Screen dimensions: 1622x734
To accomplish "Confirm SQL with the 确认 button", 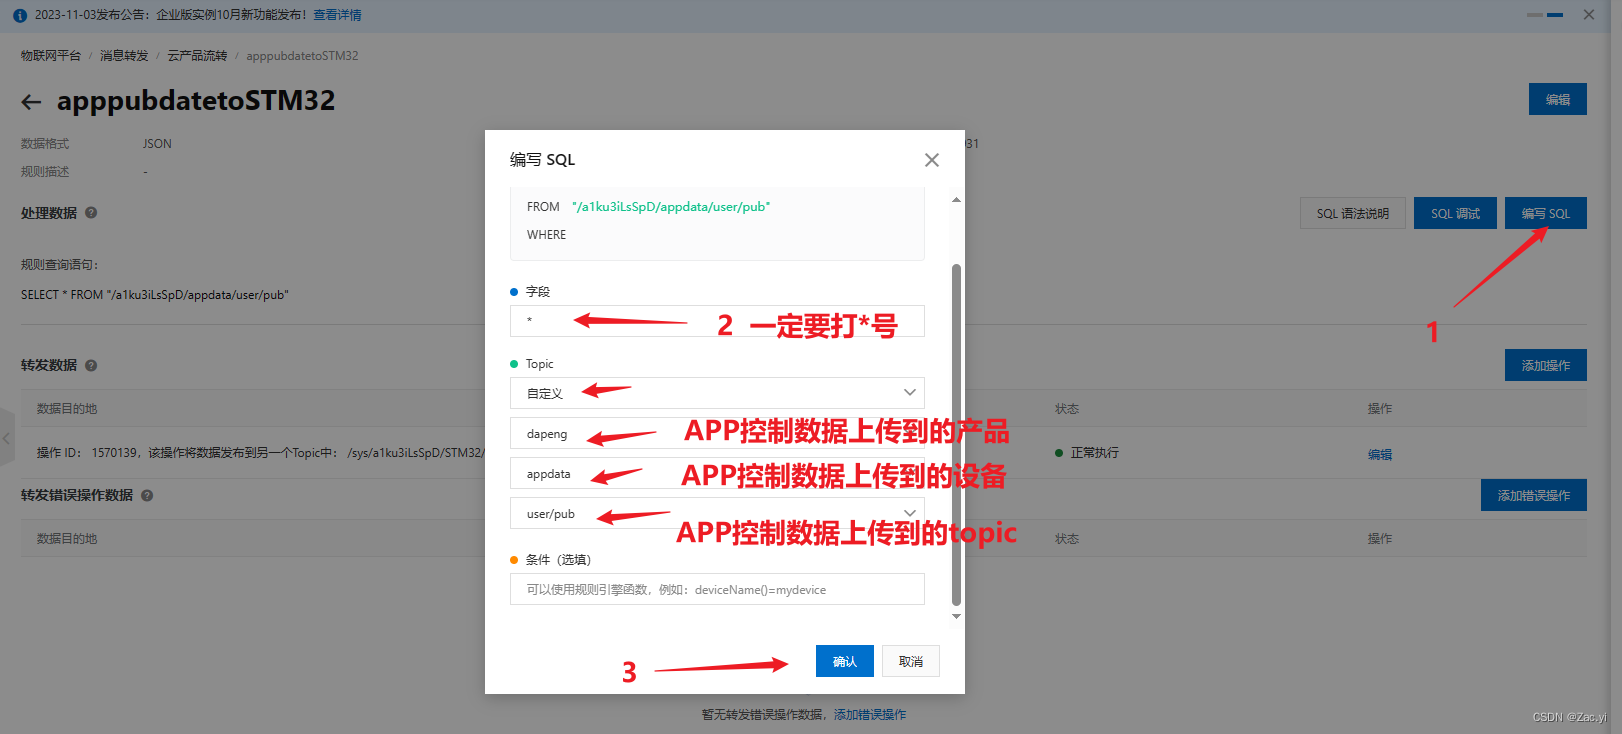I will (845, 661).
